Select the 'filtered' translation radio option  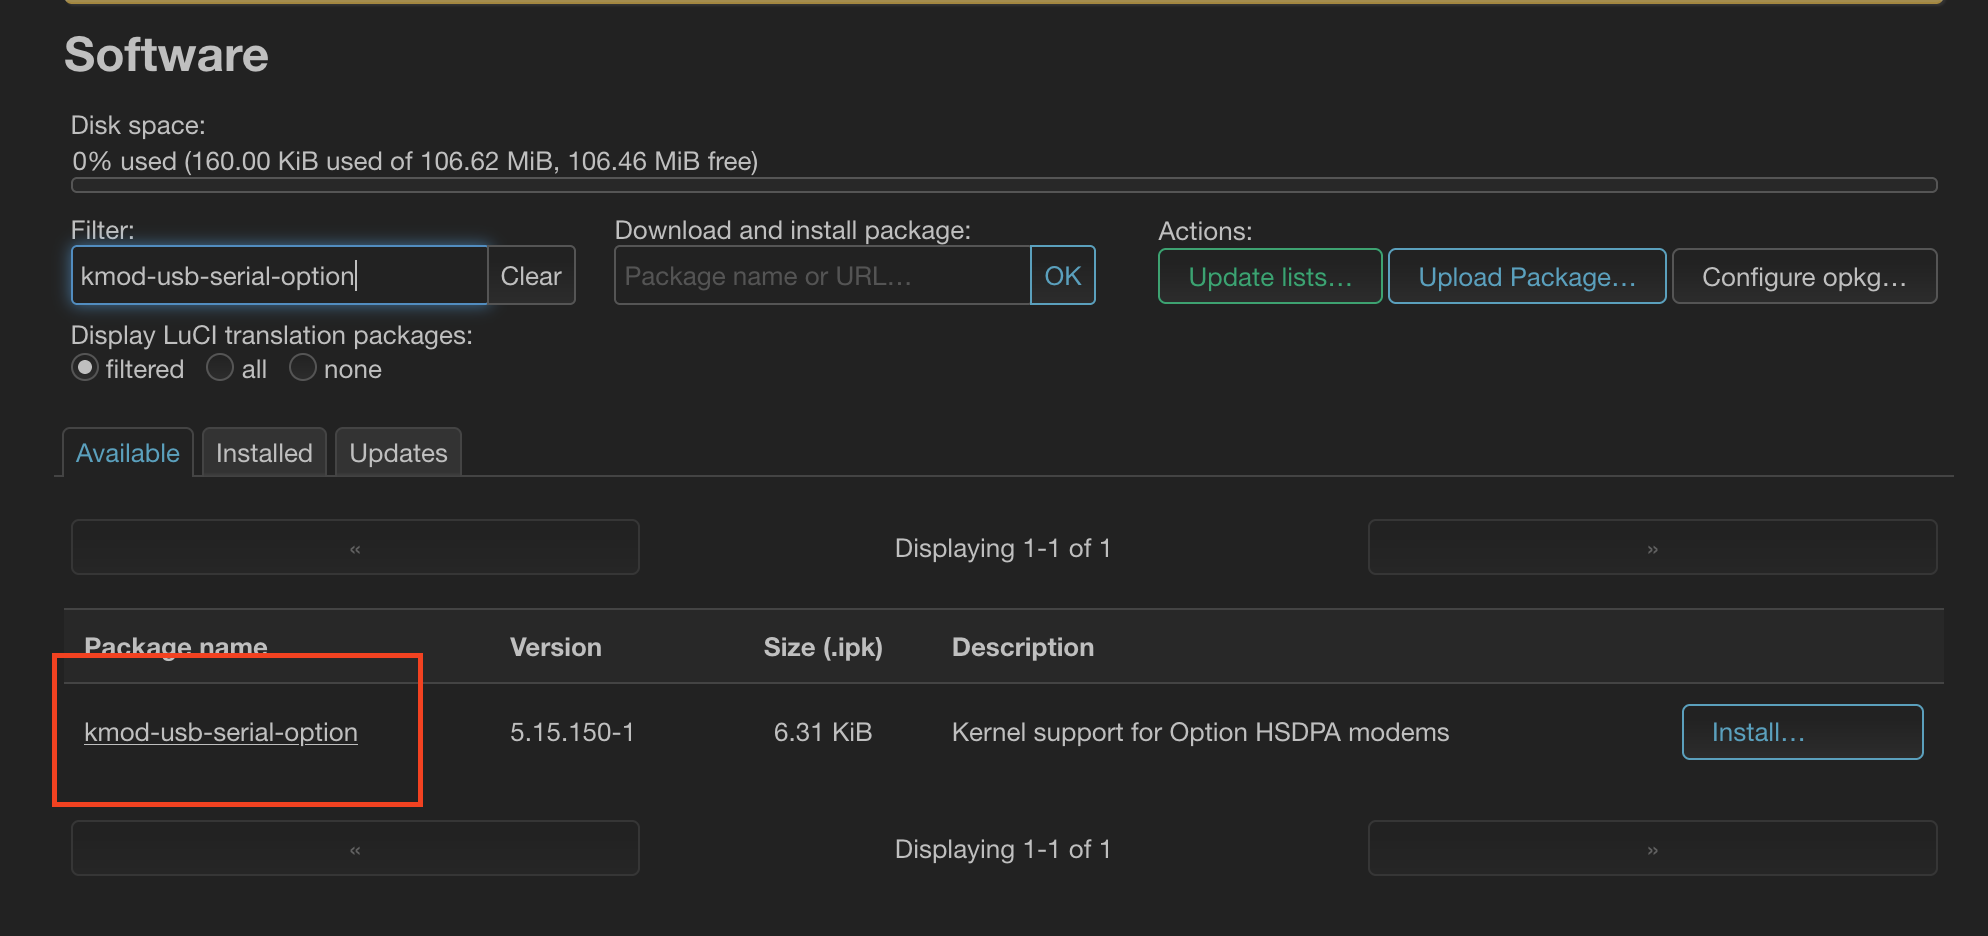[86, 368]
